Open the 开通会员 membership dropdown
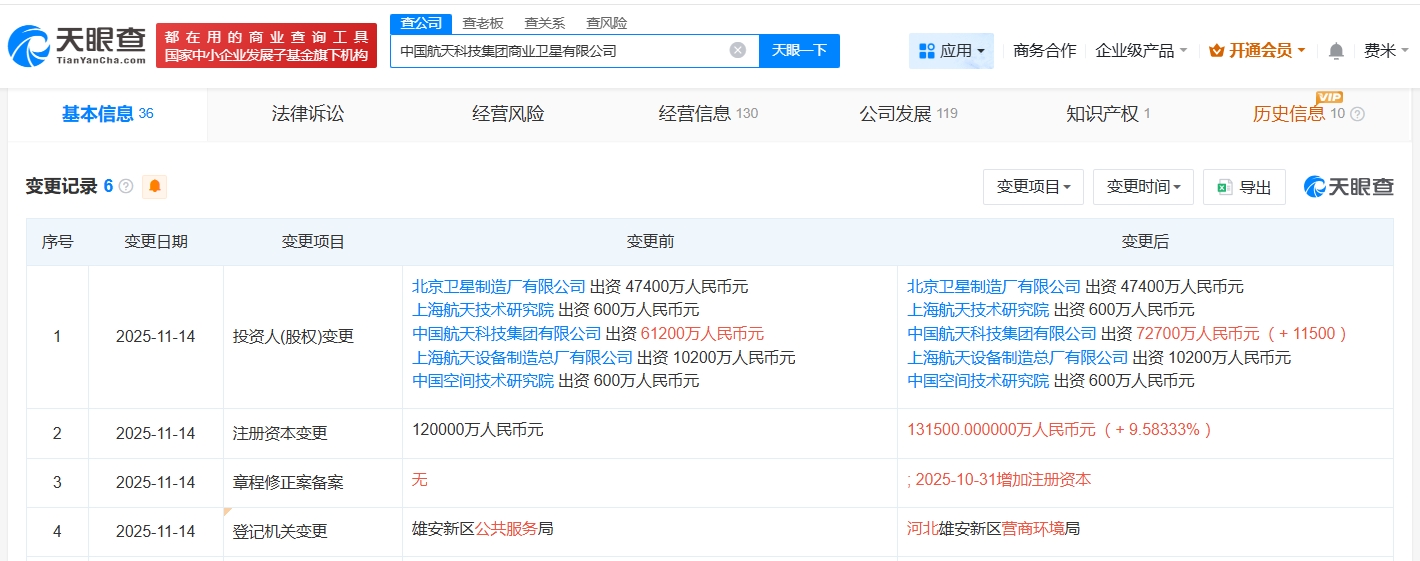This screenshot has width=1420, height=561. (1257, 50)
